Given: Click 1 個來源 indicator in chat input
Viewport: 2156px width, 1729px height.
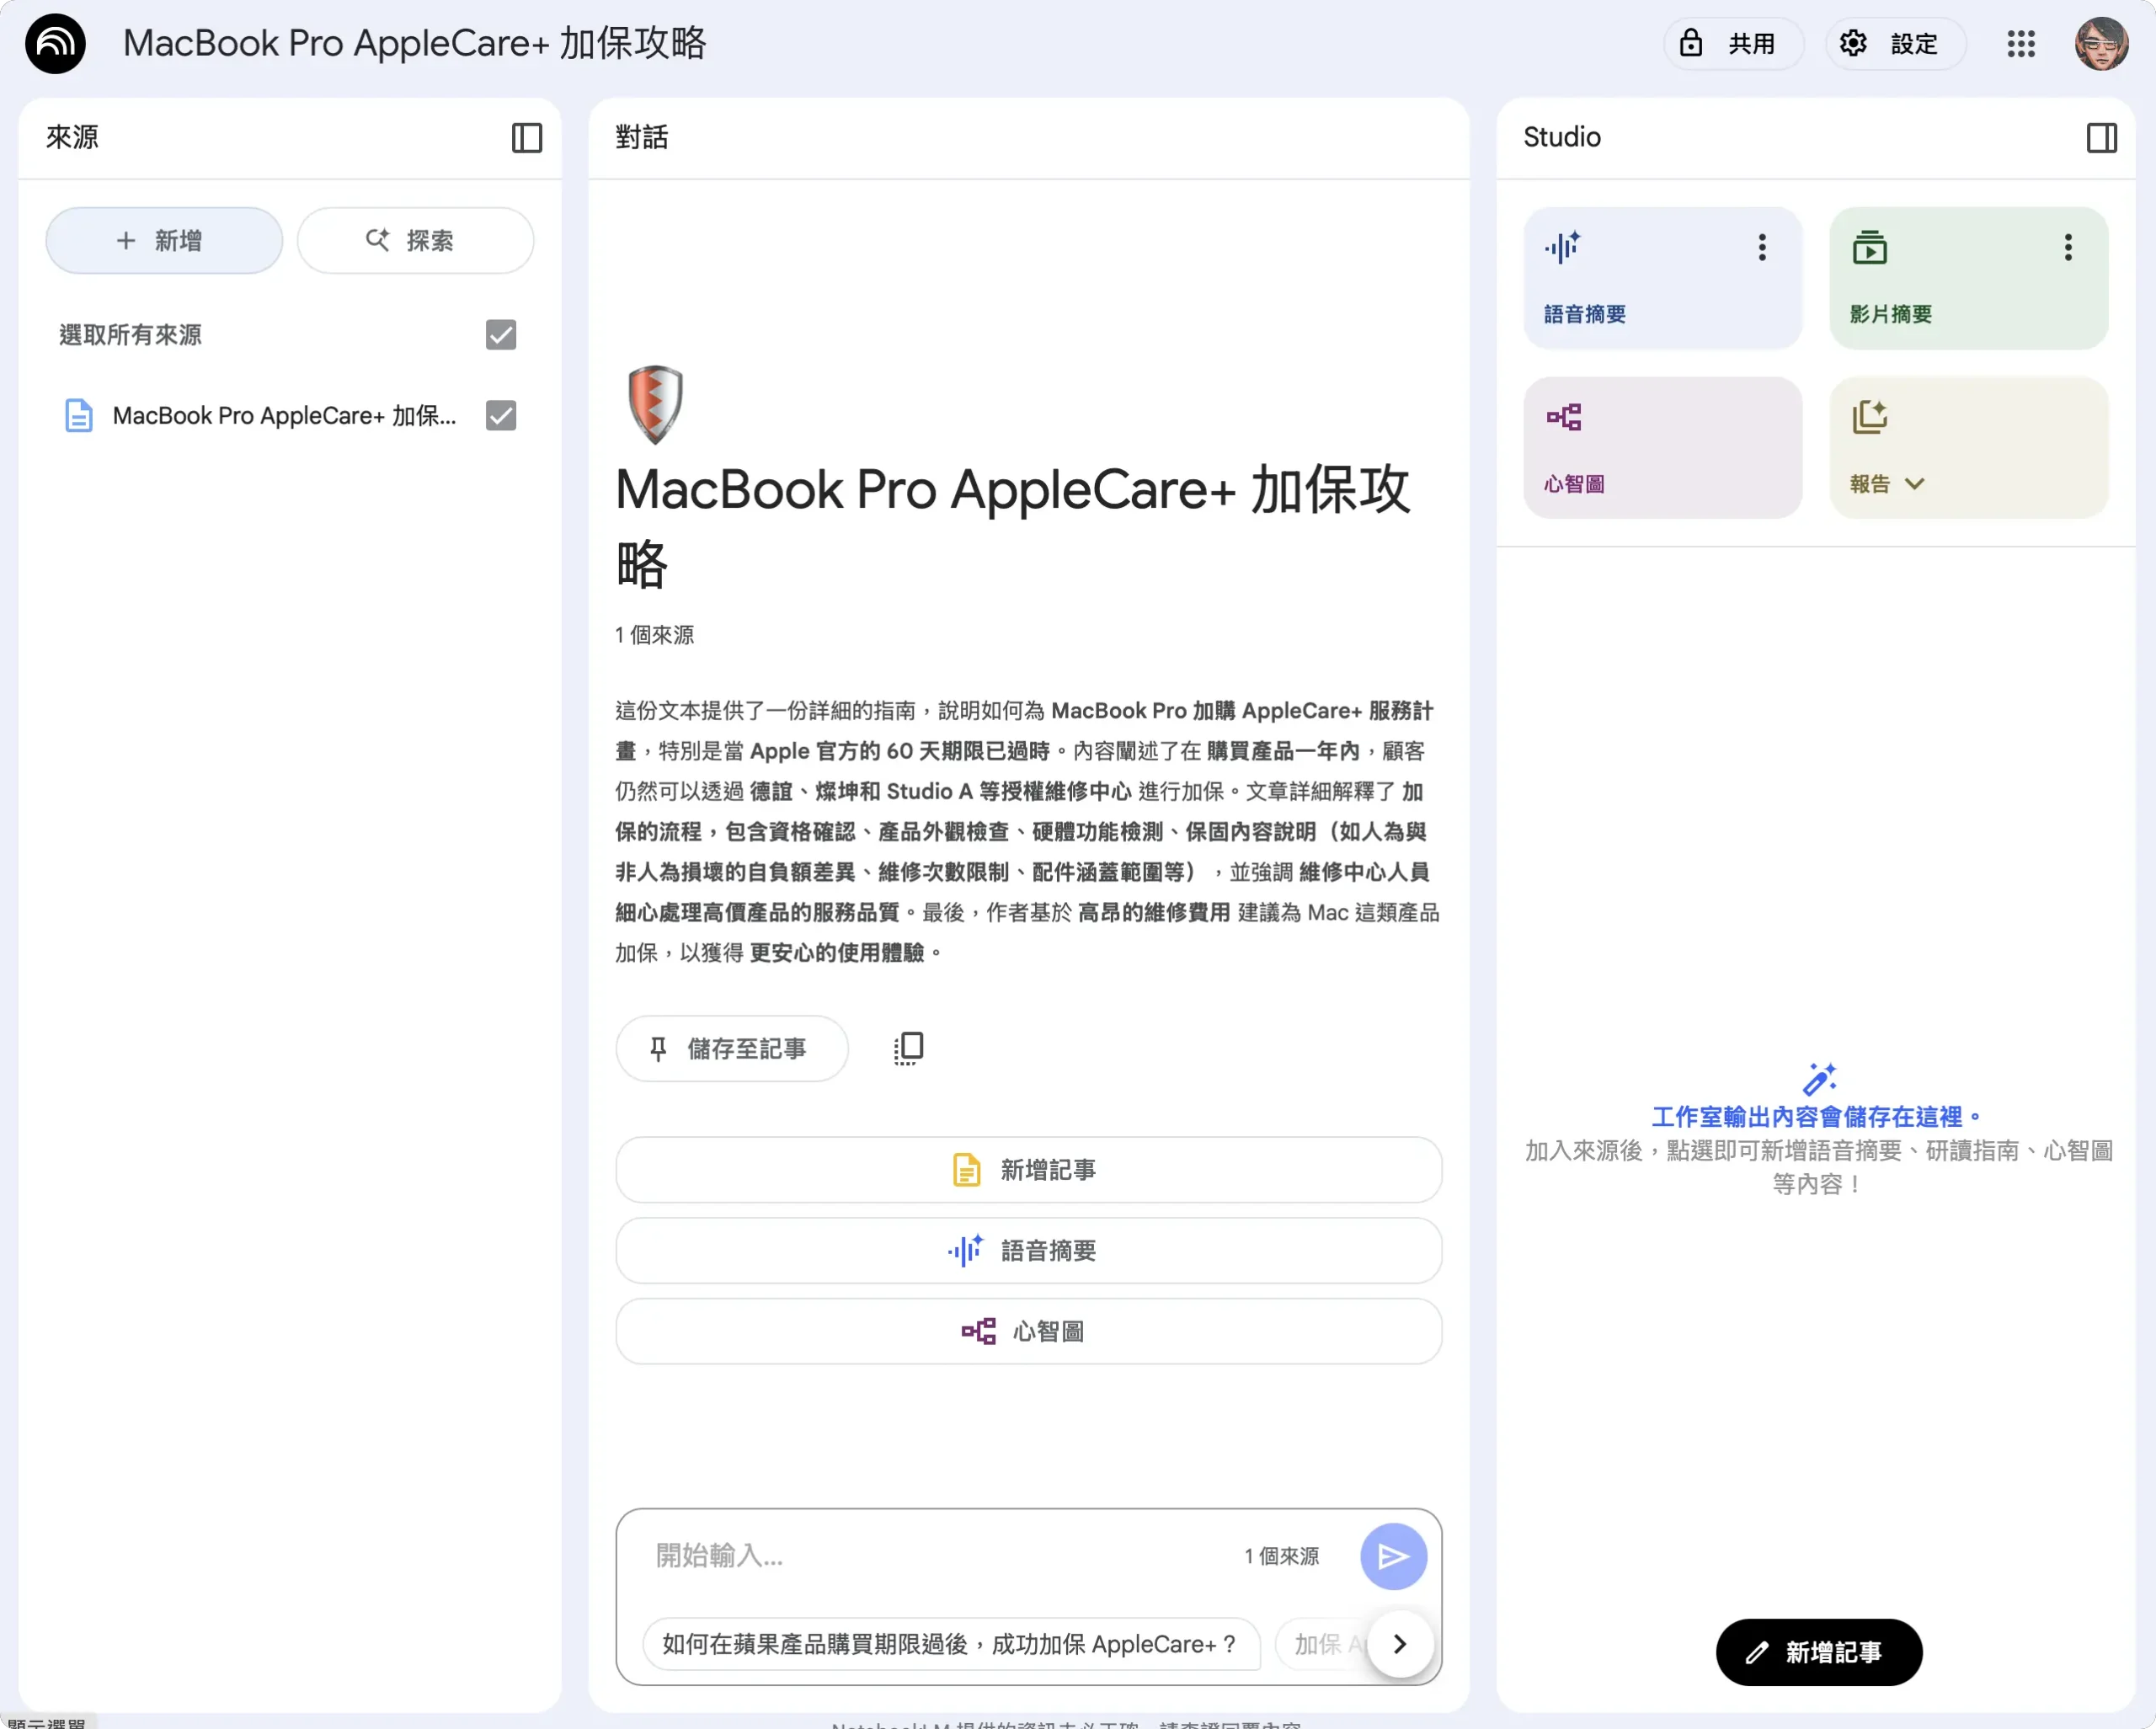Looking at the screenshot, I should tap(1281, 1556).
